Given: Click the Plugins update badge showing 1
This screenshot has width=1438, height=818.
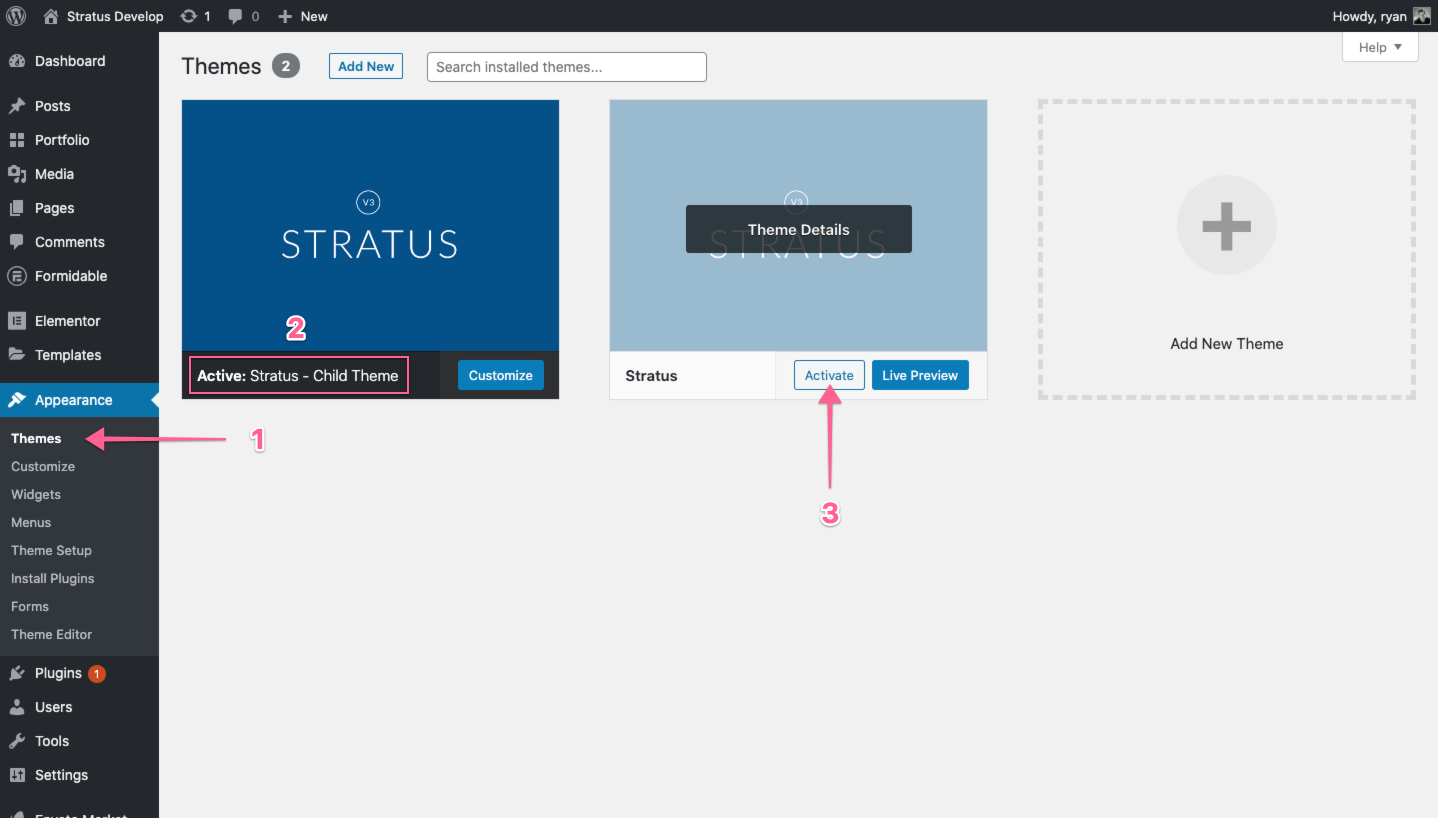Looking at the screenshot, I should tap(97, 674).
